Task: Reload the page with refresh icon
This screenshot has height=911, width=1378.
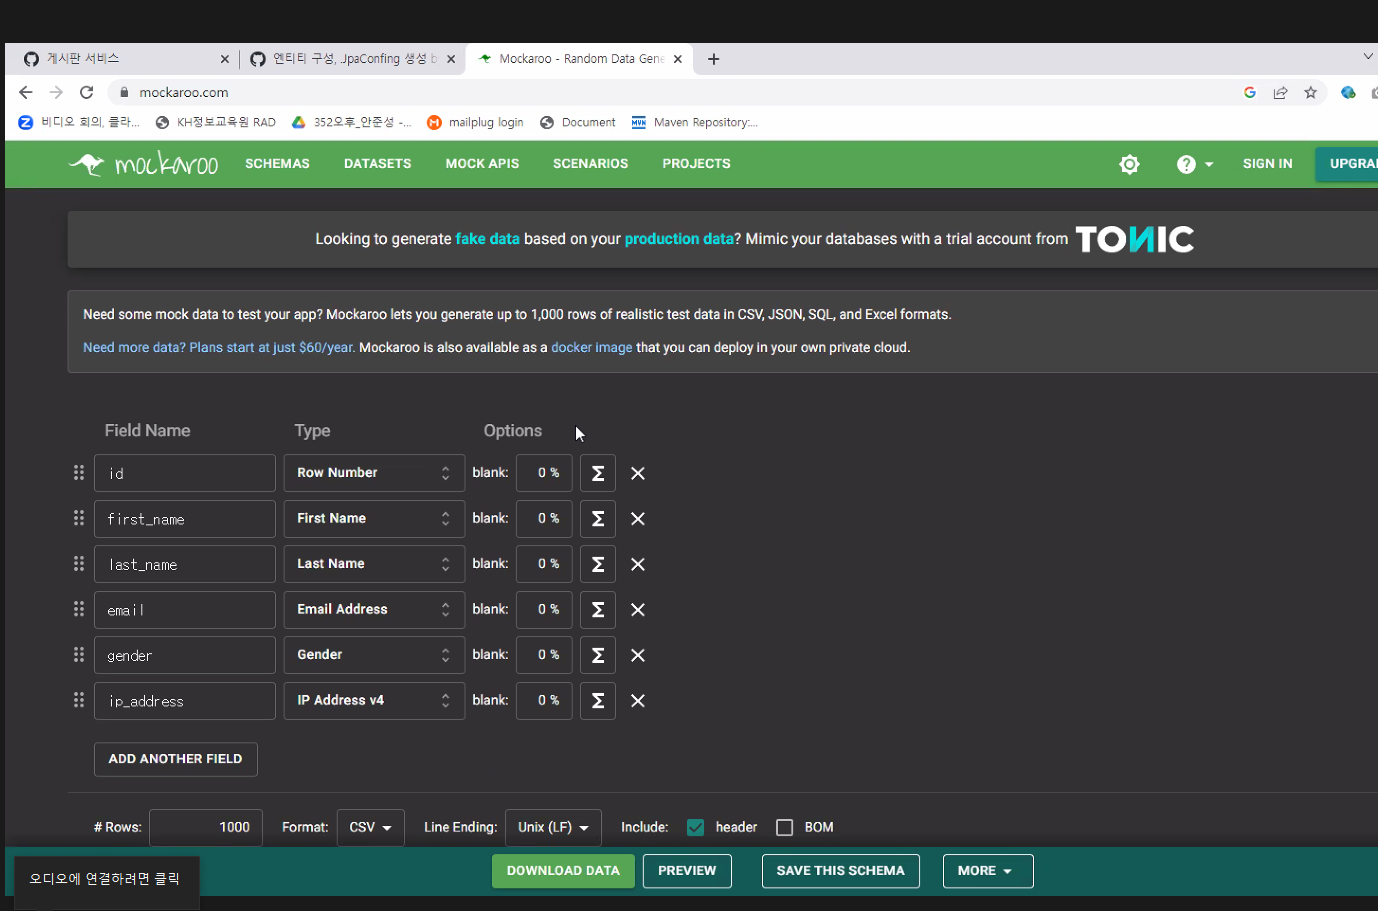Action: coord(87,92)
